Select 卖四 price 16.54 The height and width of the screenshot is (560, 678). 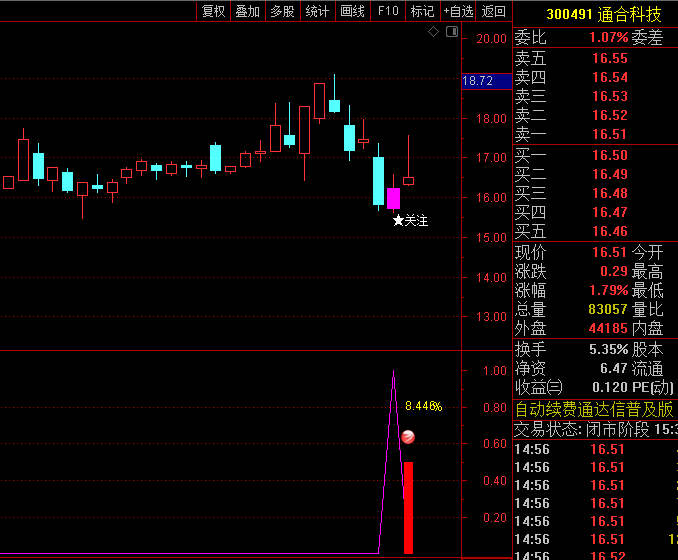click(610, 77)
